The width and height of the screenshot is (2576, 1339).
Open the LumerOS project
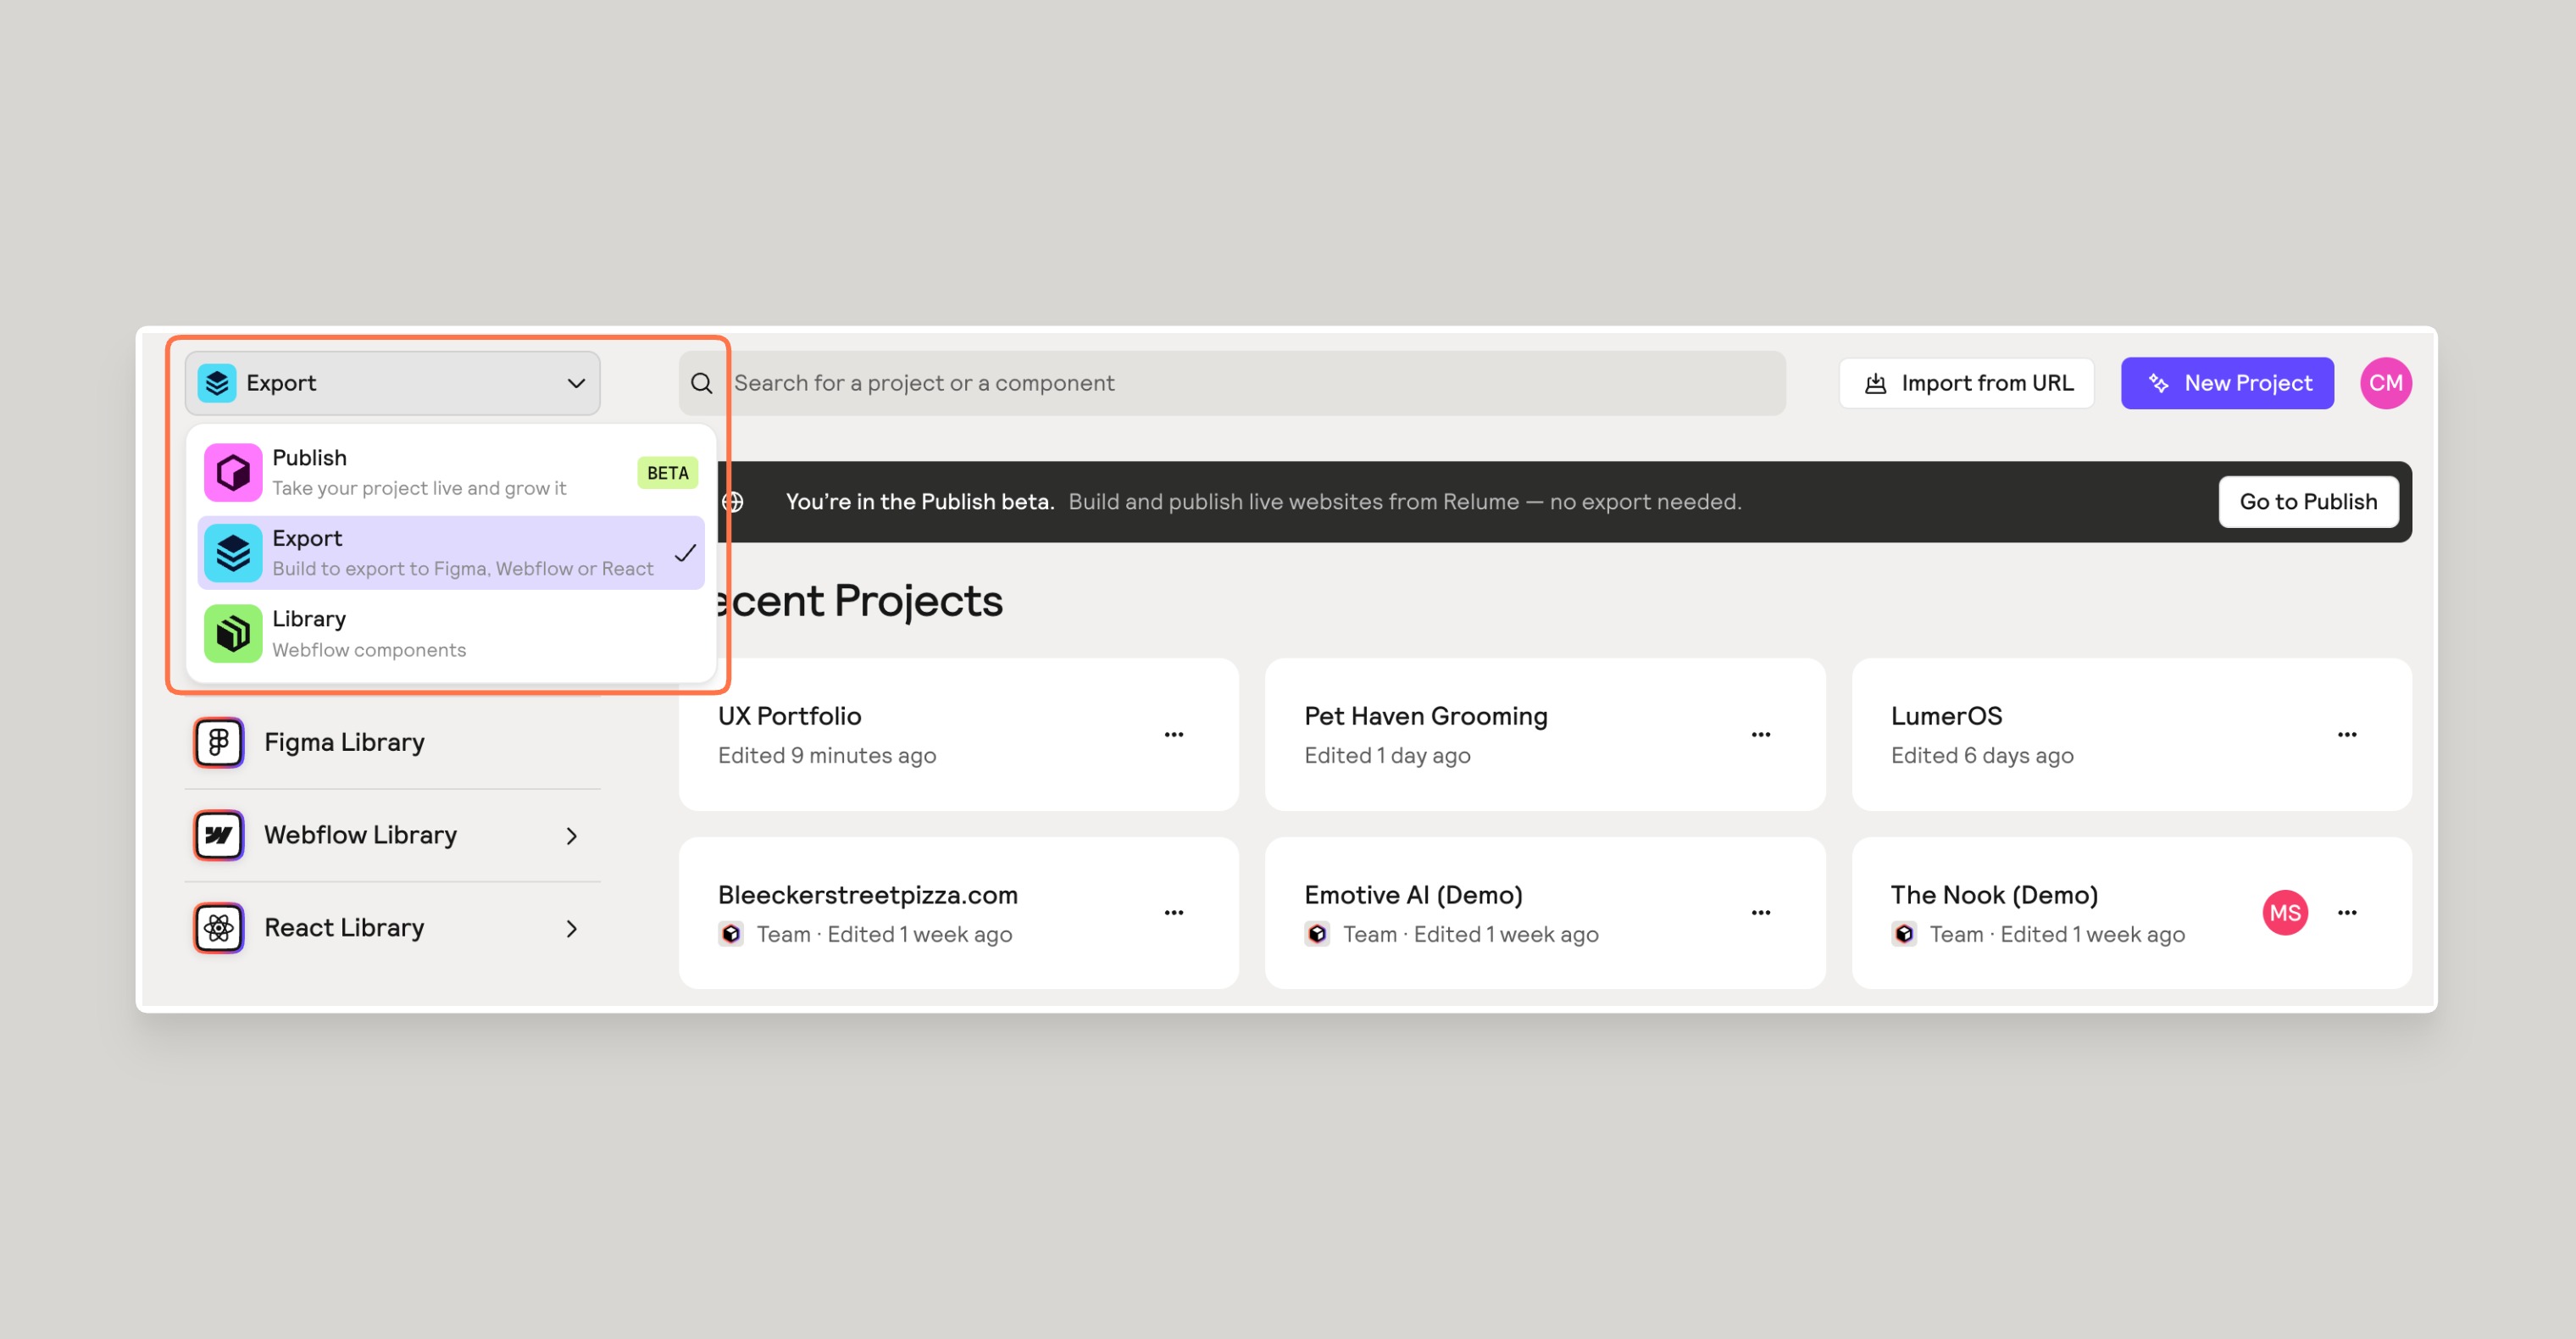pos(2132,734)
